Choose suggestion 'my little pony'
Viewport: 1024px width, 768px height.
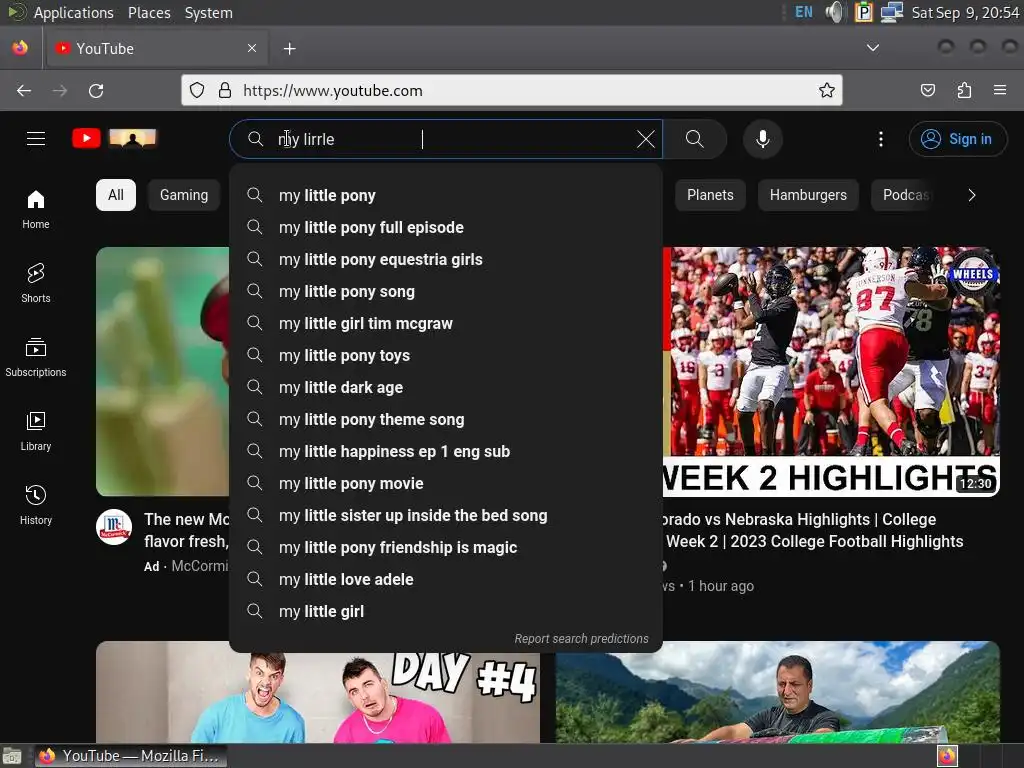pos(446,195)
